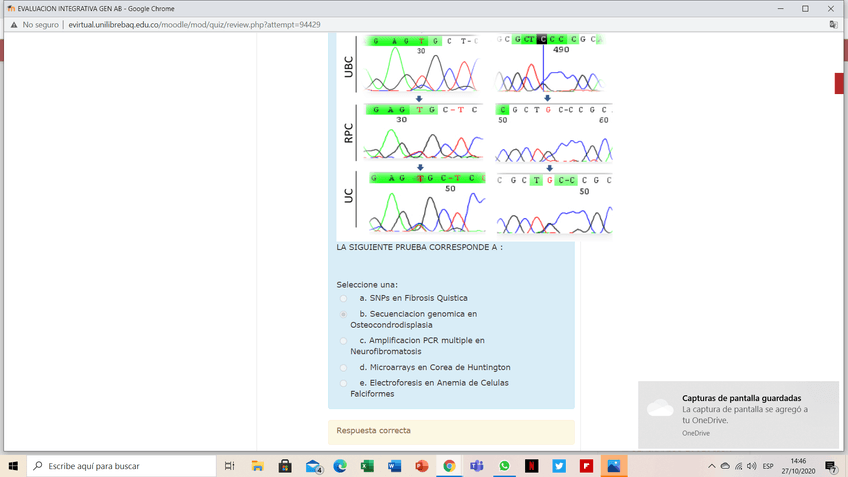The image size is (848, 477).
Task: Click the 'No seguro' security warning
Action: (35, 25)
